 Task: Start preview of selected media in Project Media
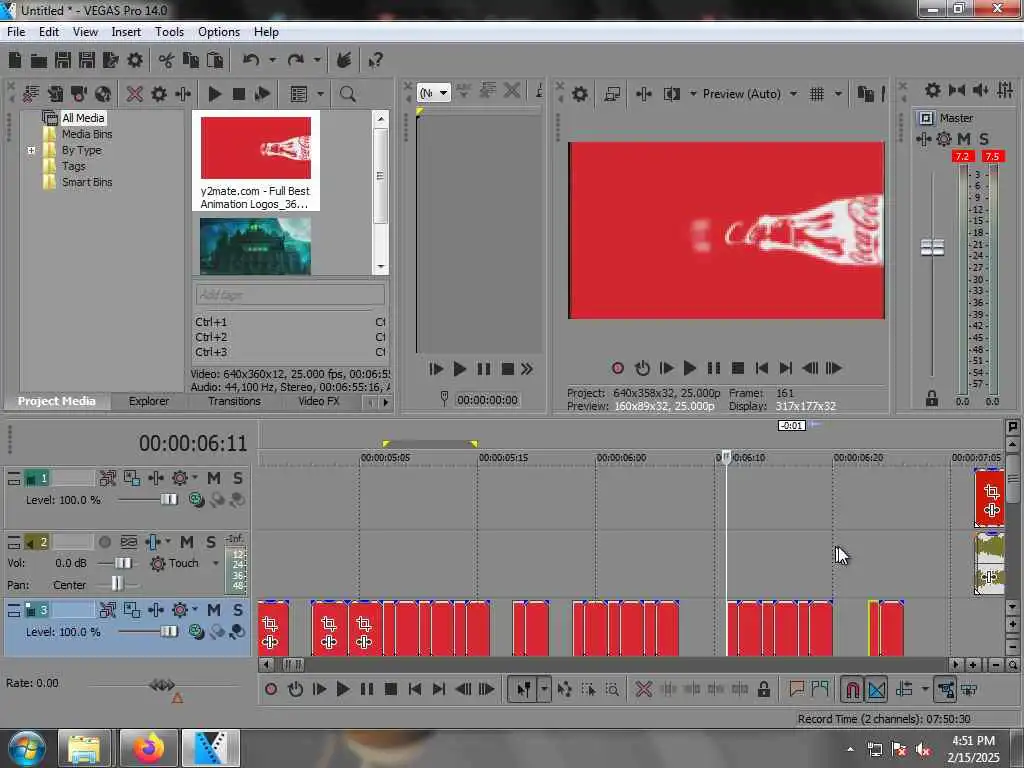click(x=214, y=94)
